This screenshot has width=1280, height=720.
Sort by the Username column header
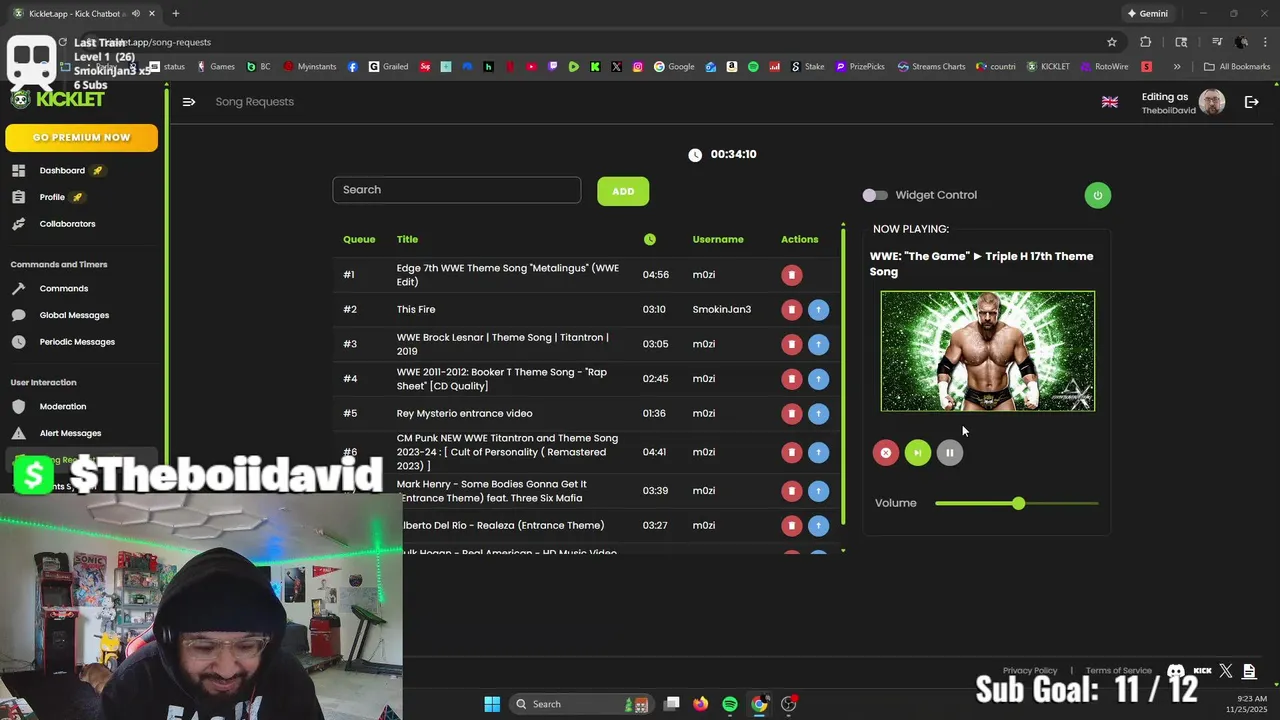pyautogui.click(x=718, y=240)
